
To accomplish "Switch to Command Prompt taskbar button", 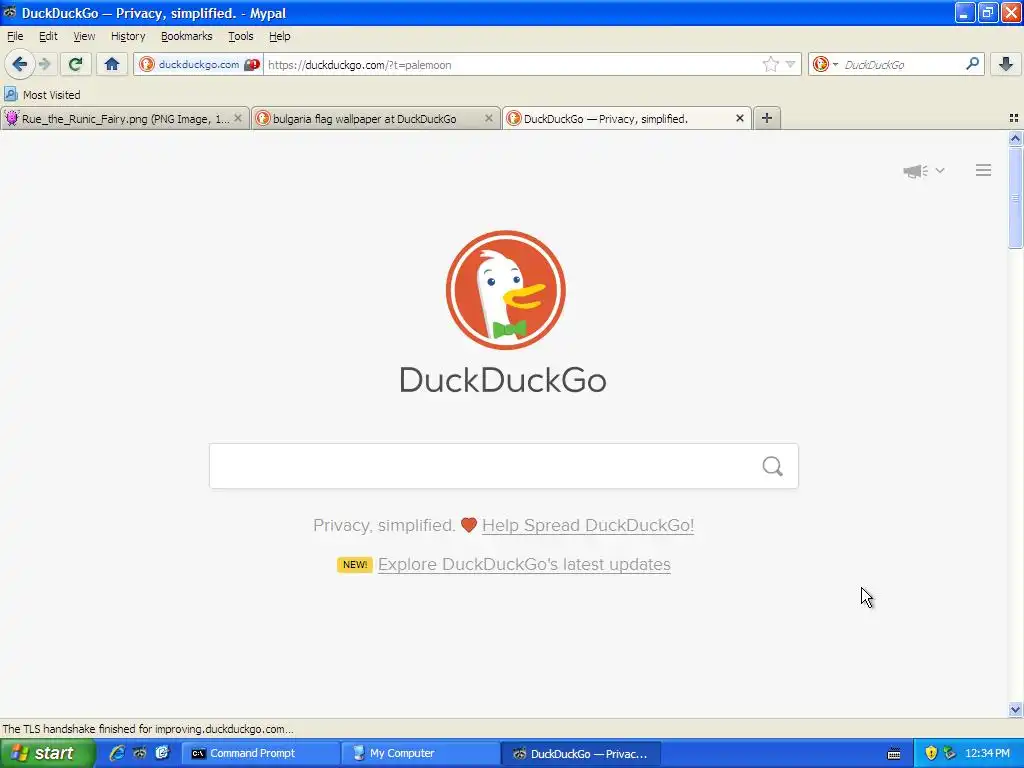I will click(259, 753).
